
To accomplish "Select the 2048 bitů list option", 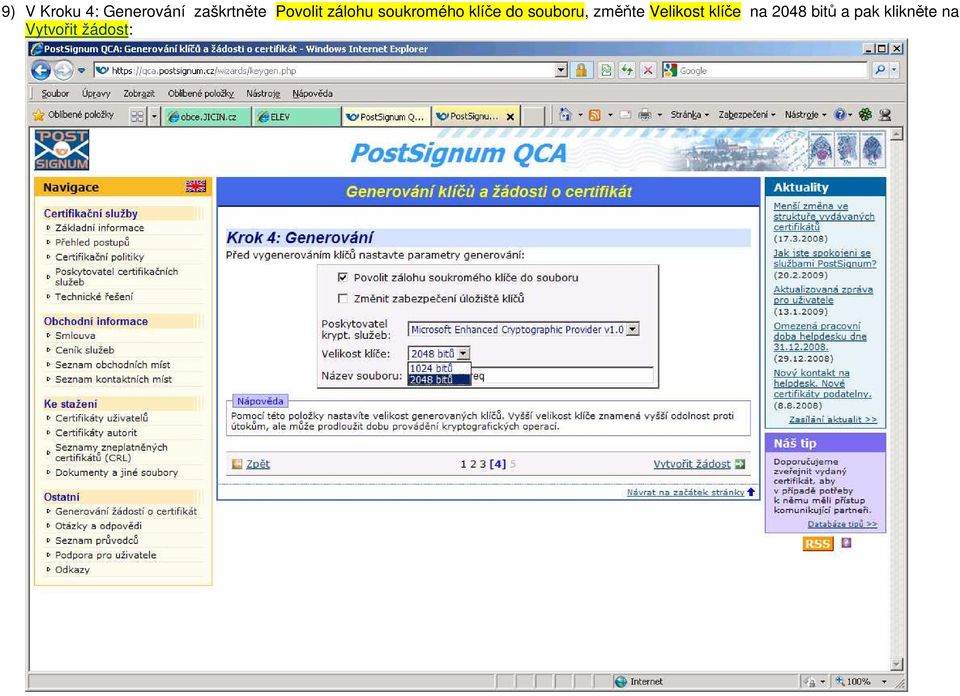I will pyautogui.click(x=439, y=380).
